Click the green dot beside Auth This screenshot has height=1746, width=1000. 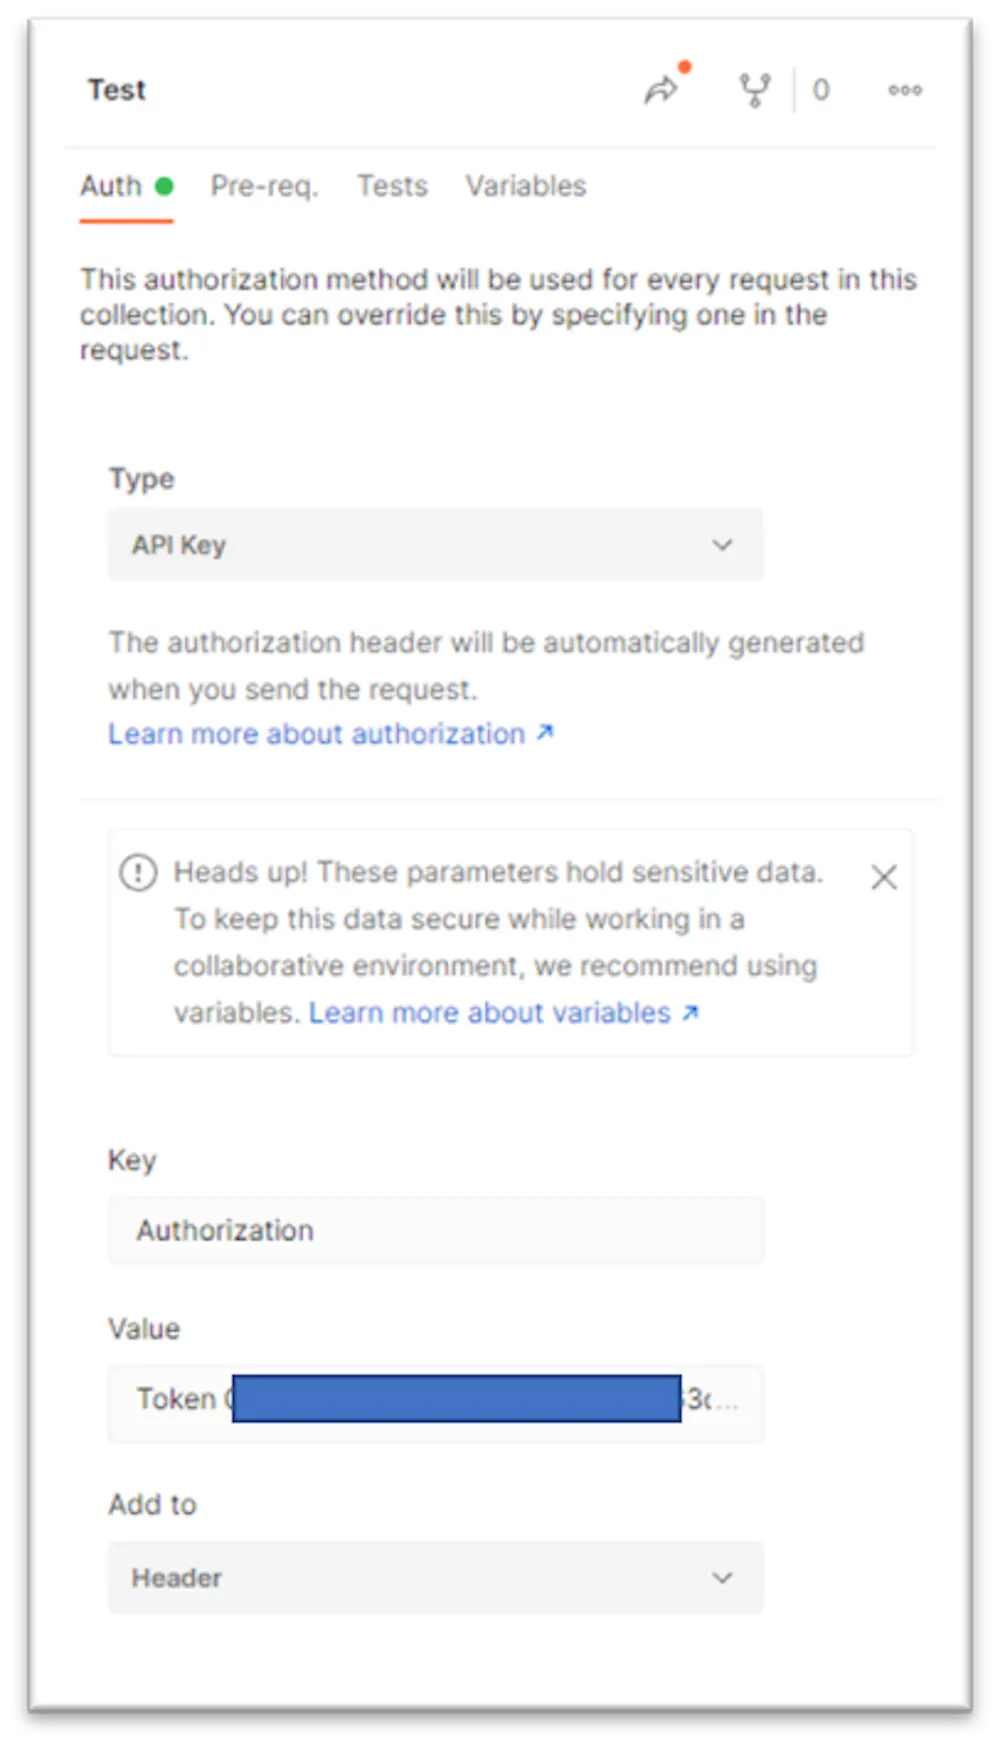coord(164,186)
